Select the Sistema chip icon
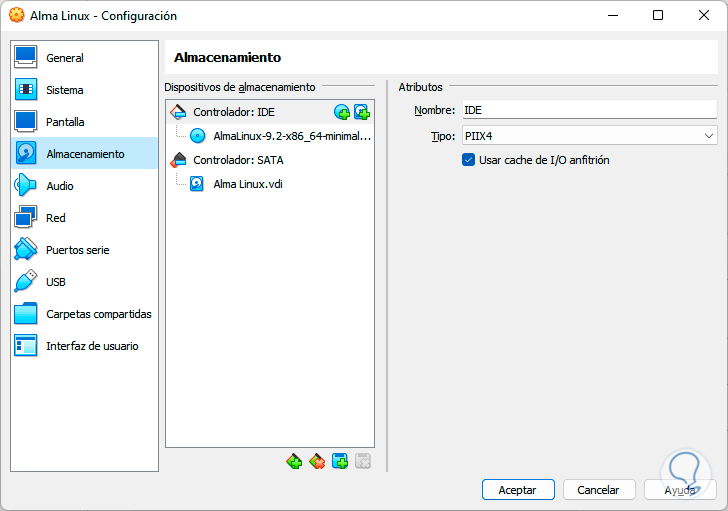 26,90
